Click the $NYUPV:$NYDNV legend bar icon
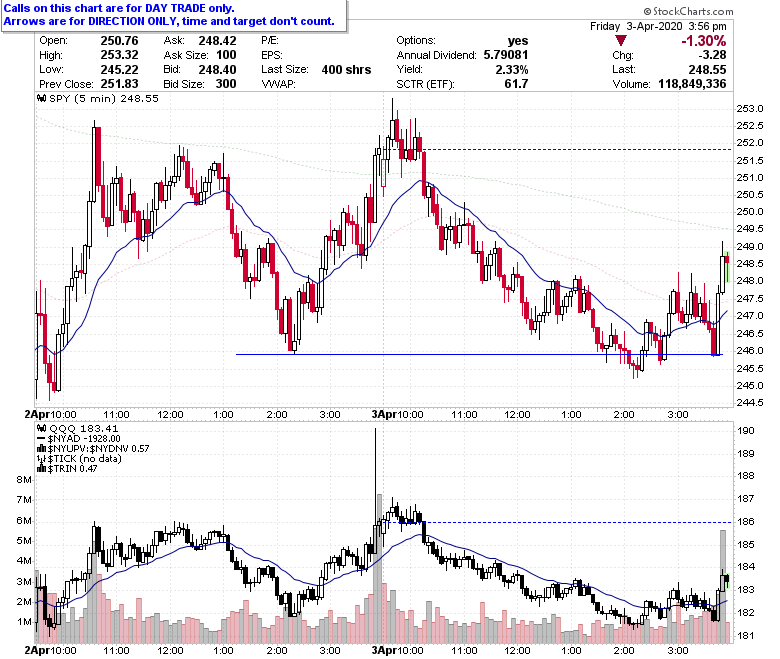Image resolution: width=780 pixels, height=659 pixels. coord(42,449)
